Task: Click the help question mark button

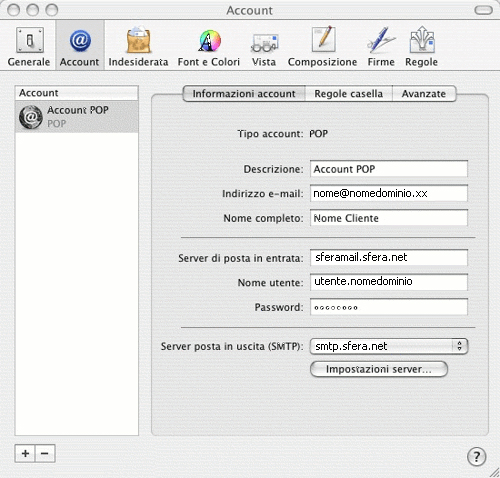Action: pos(476,456)
